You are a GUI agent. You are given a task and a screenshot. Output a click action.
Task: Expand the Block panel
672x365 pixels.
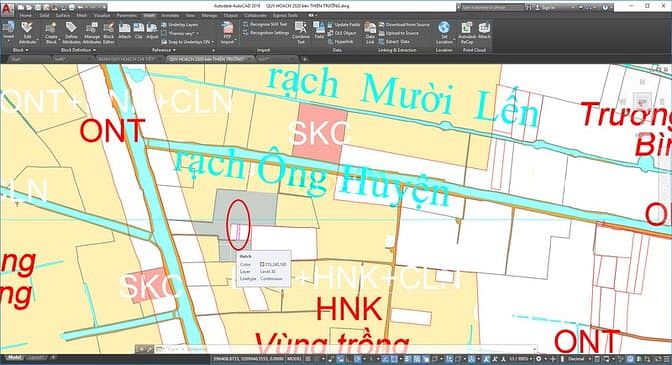(x=20, y=50)
